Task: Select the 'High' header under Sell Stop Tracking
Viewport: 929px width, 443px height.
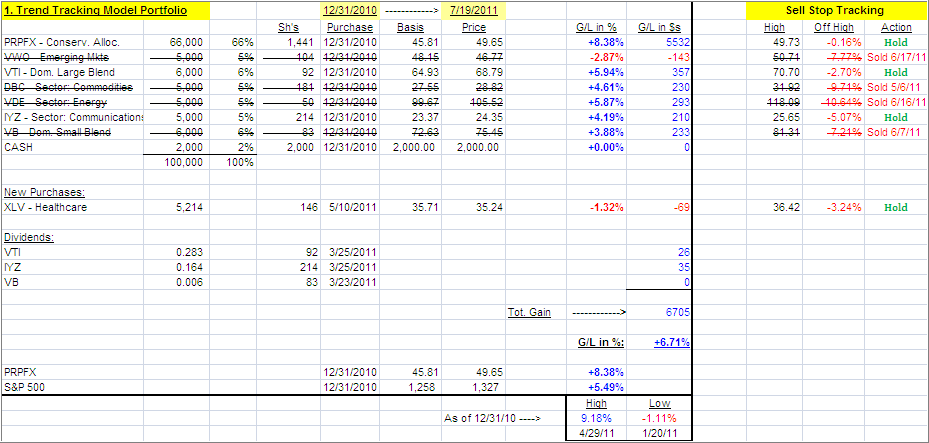Action: [x=774, y=27]
